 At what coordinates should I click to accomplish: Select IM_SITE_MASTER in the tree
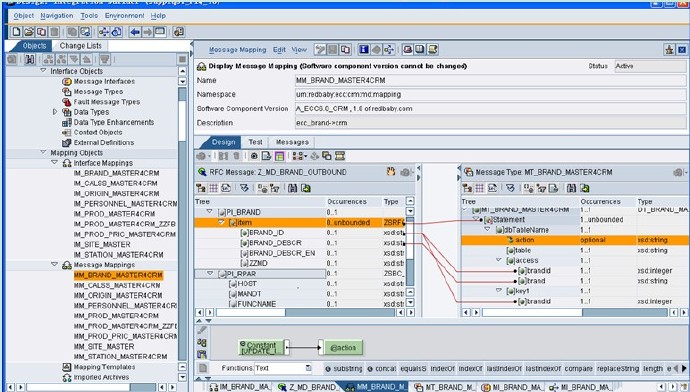pos(102,244)
